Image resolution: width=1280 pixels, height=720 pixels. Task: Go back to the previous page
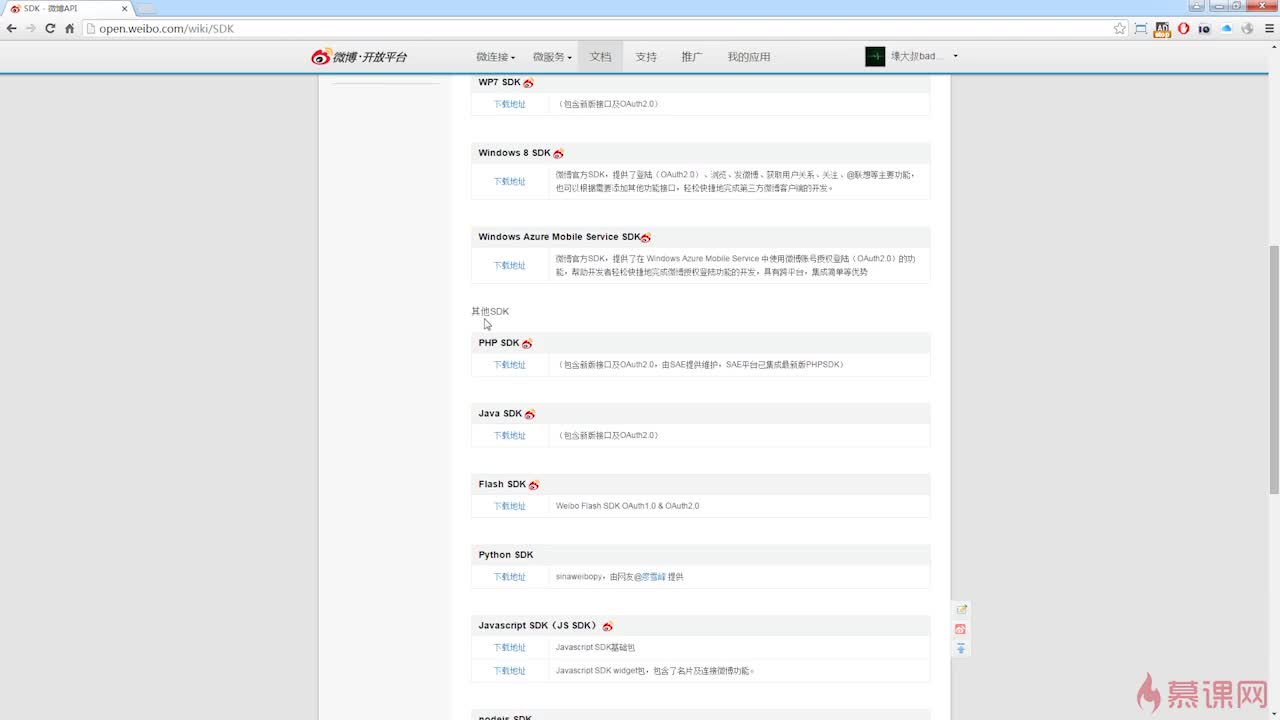[12, 29]
